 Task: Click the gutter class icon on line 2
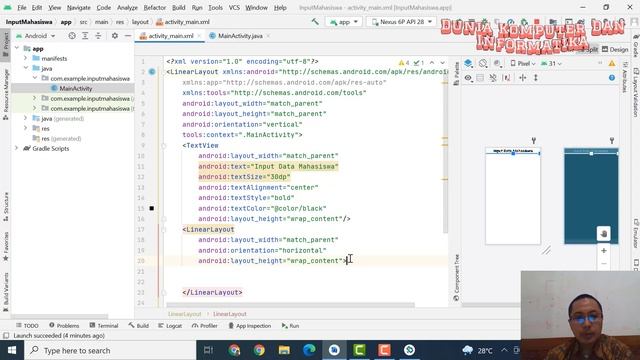pyautogui.click(x=152, y=72)
